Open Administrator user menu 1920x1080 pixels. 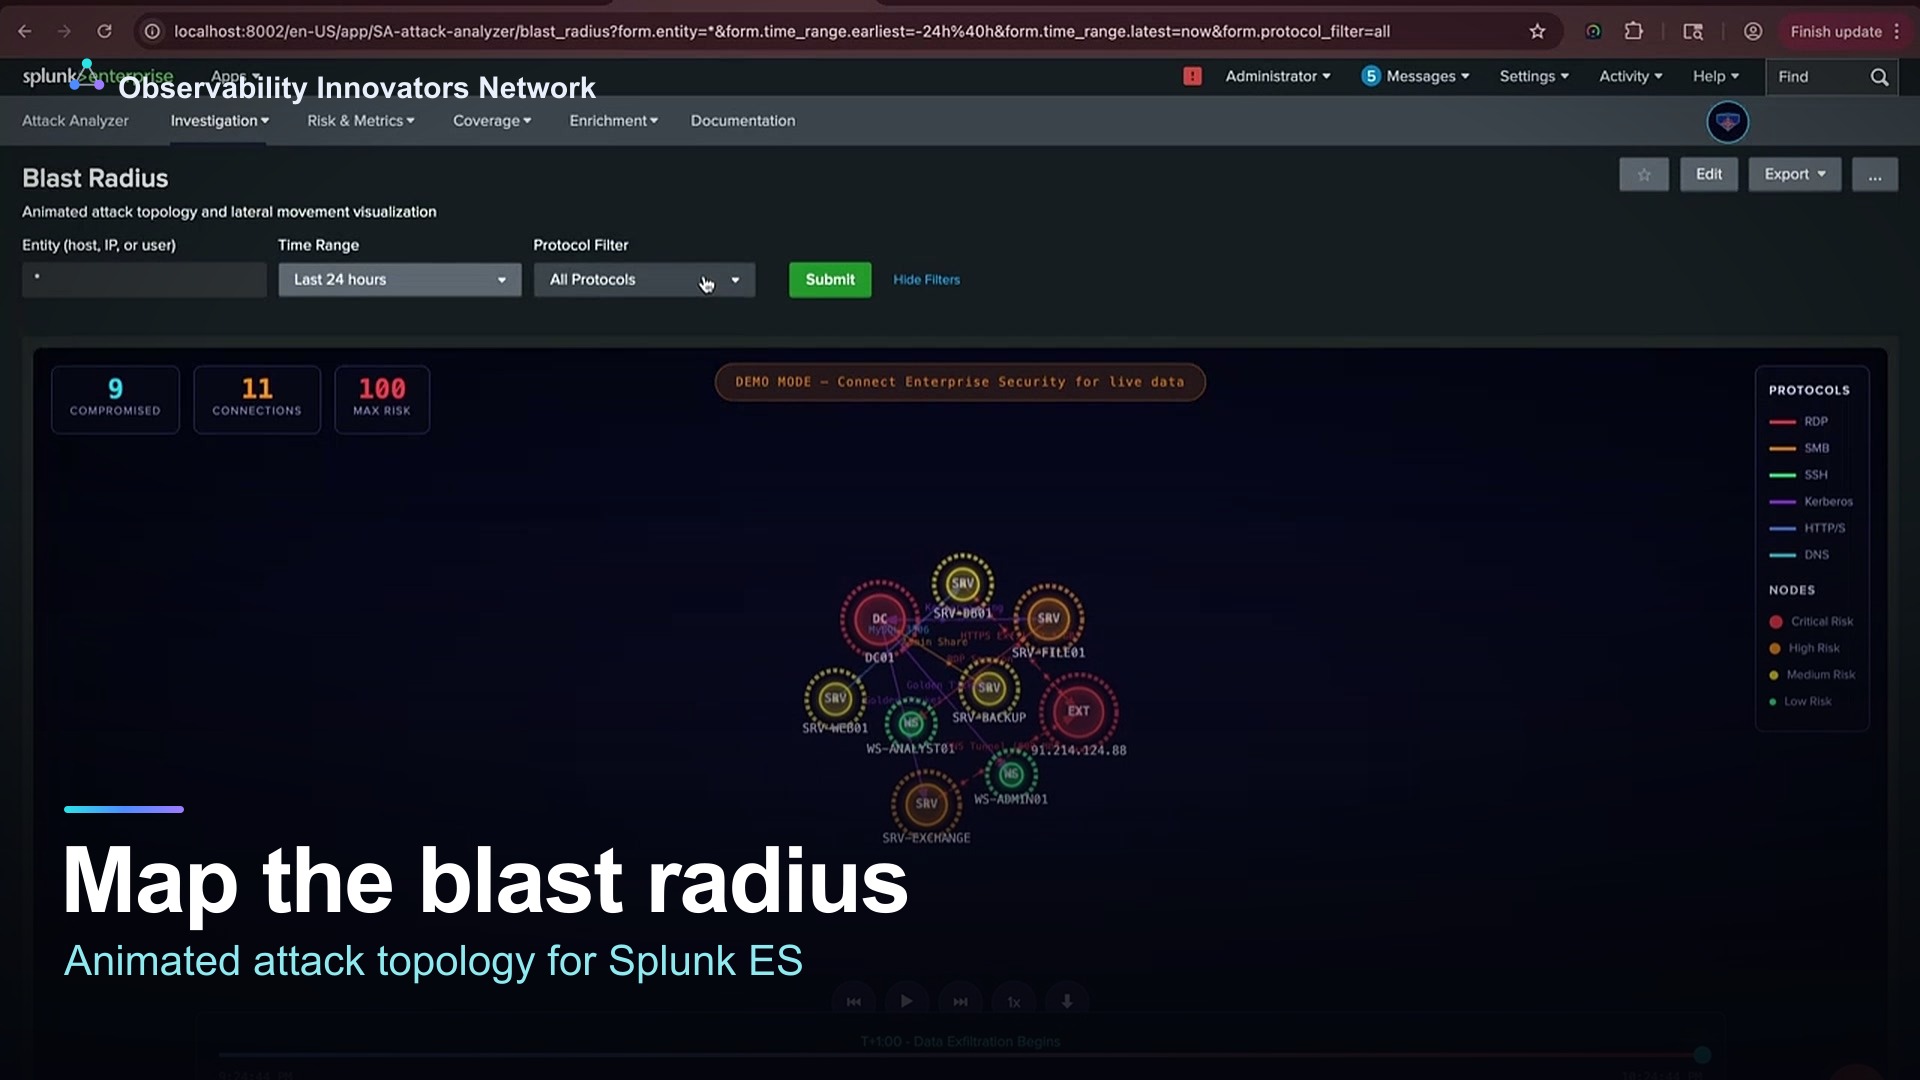pyautogui.click(x=1278, y=76)
